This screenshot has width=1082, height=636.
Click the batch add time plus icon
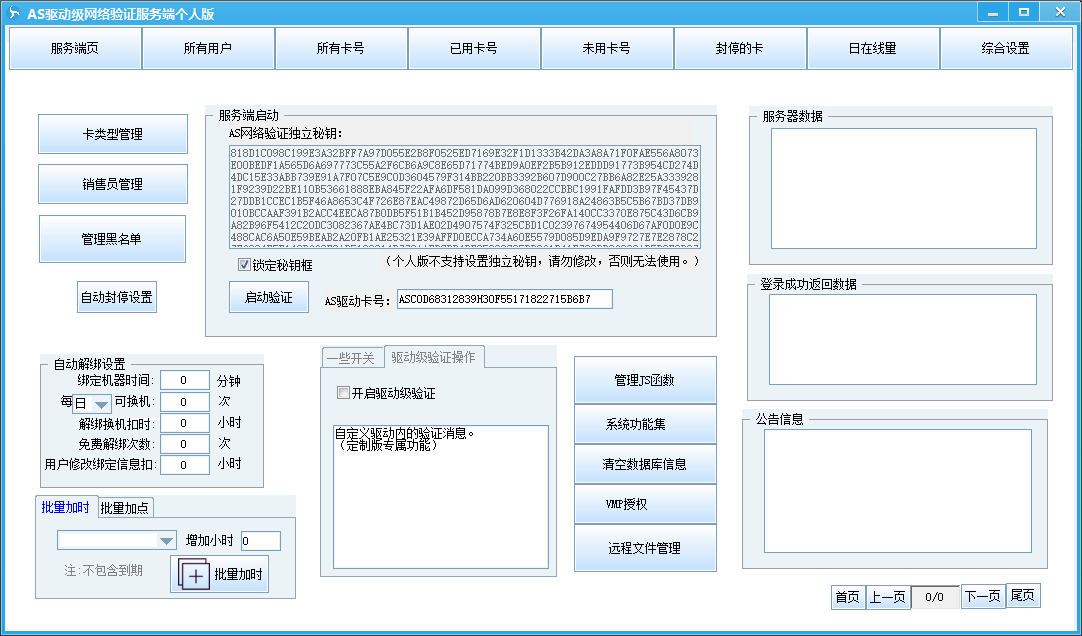pyautogui.click(x=194, y=574)
